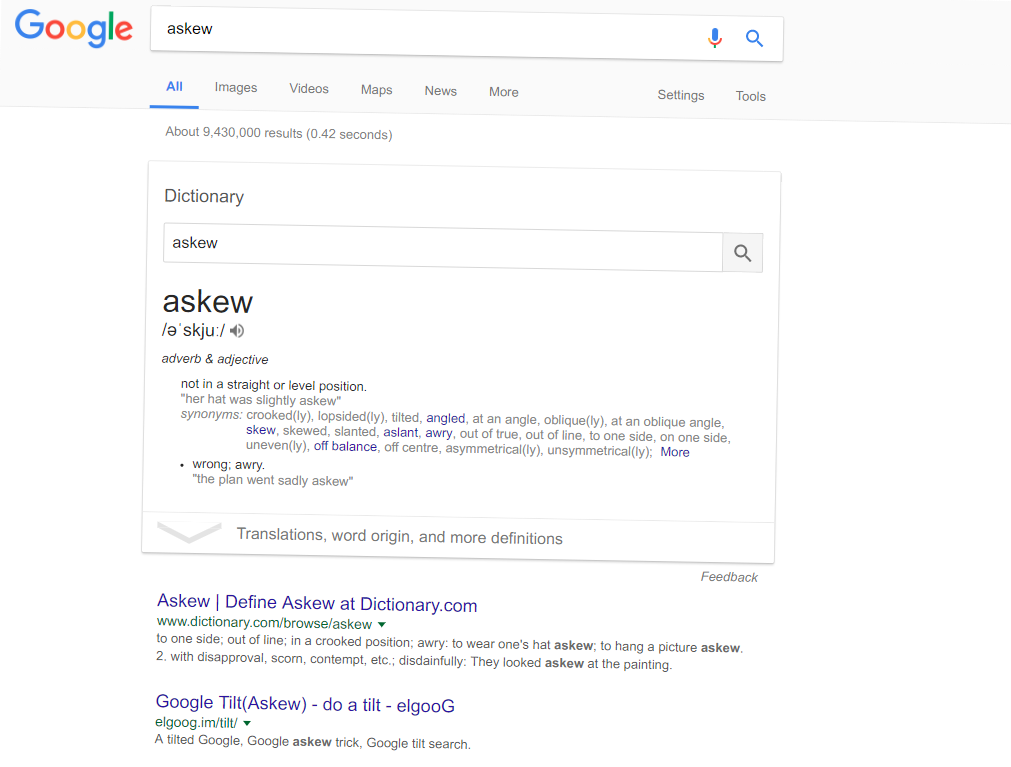Open the Maps tab
The height and width of the screenshot is (767, 1011).
tap(376, 90)
